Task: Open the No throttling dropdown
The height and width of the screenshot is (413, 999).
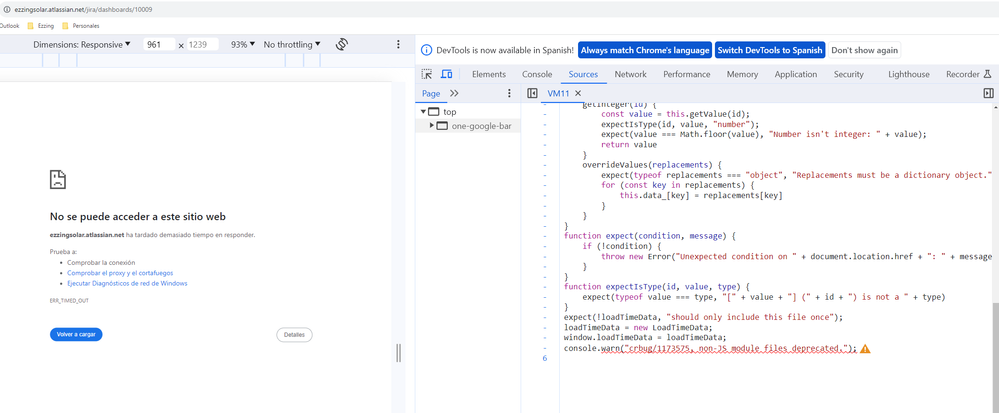Action: click(292, 45)
